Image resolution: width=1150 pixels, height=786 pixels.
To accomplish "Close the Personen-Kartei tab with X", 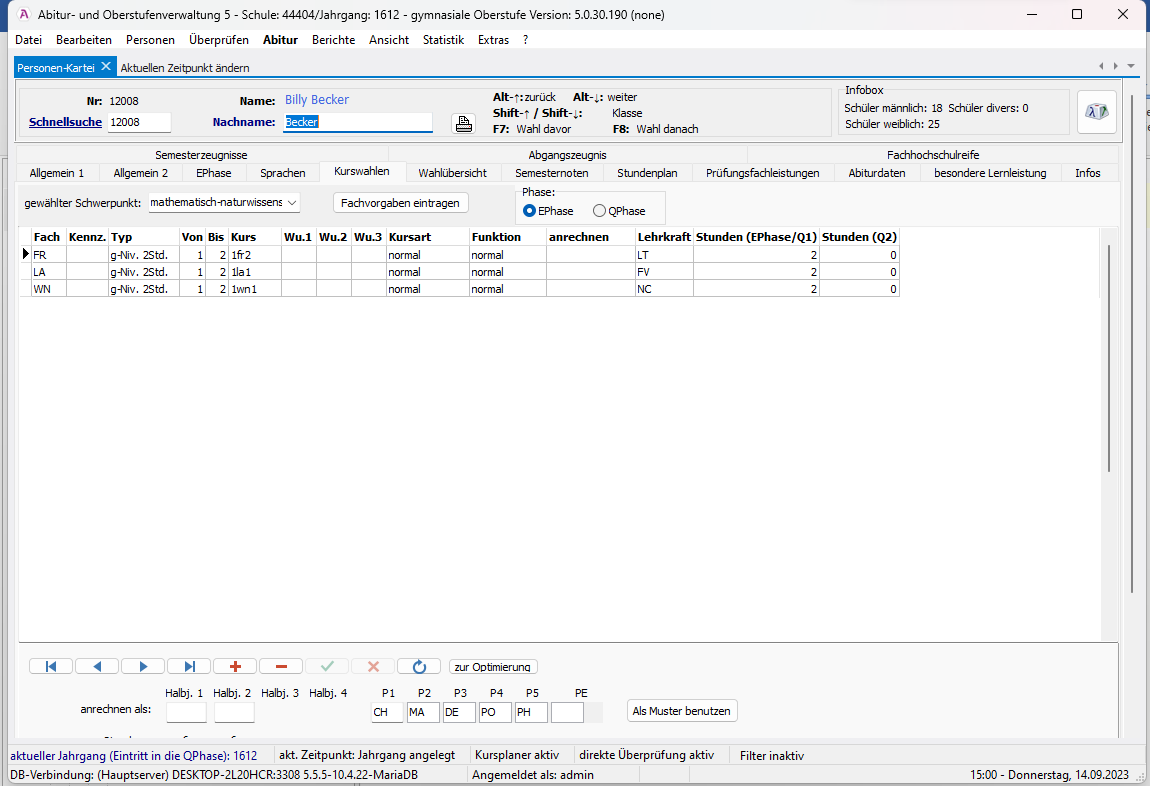I will click(x=106, y=66).
